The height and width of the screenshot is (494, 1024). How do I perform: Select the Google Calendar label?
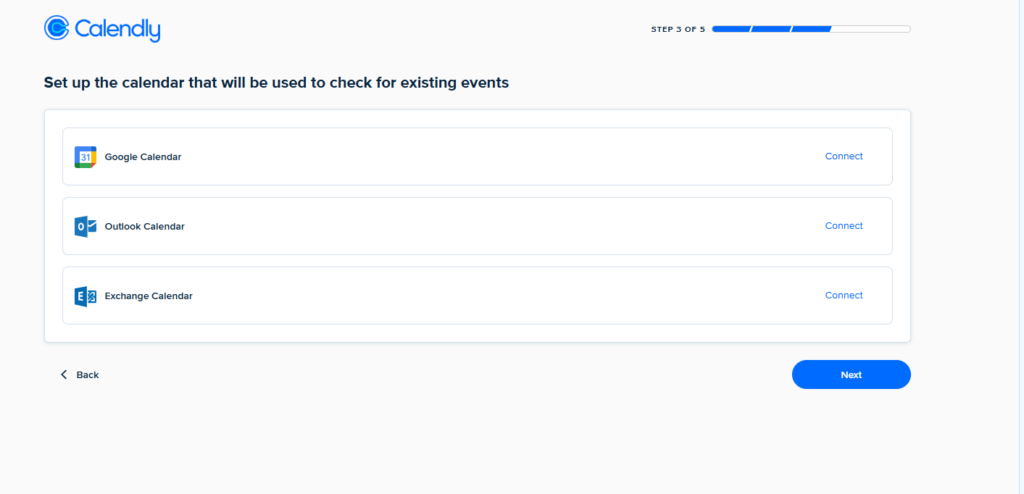(x=143, y=157)
